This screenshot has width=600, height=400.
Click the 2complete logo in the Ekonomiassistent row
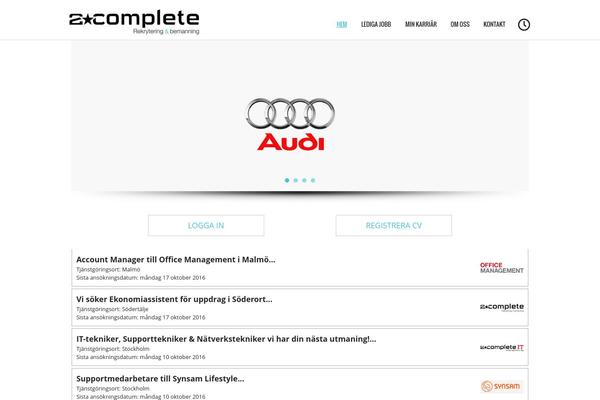pos(502,307)
